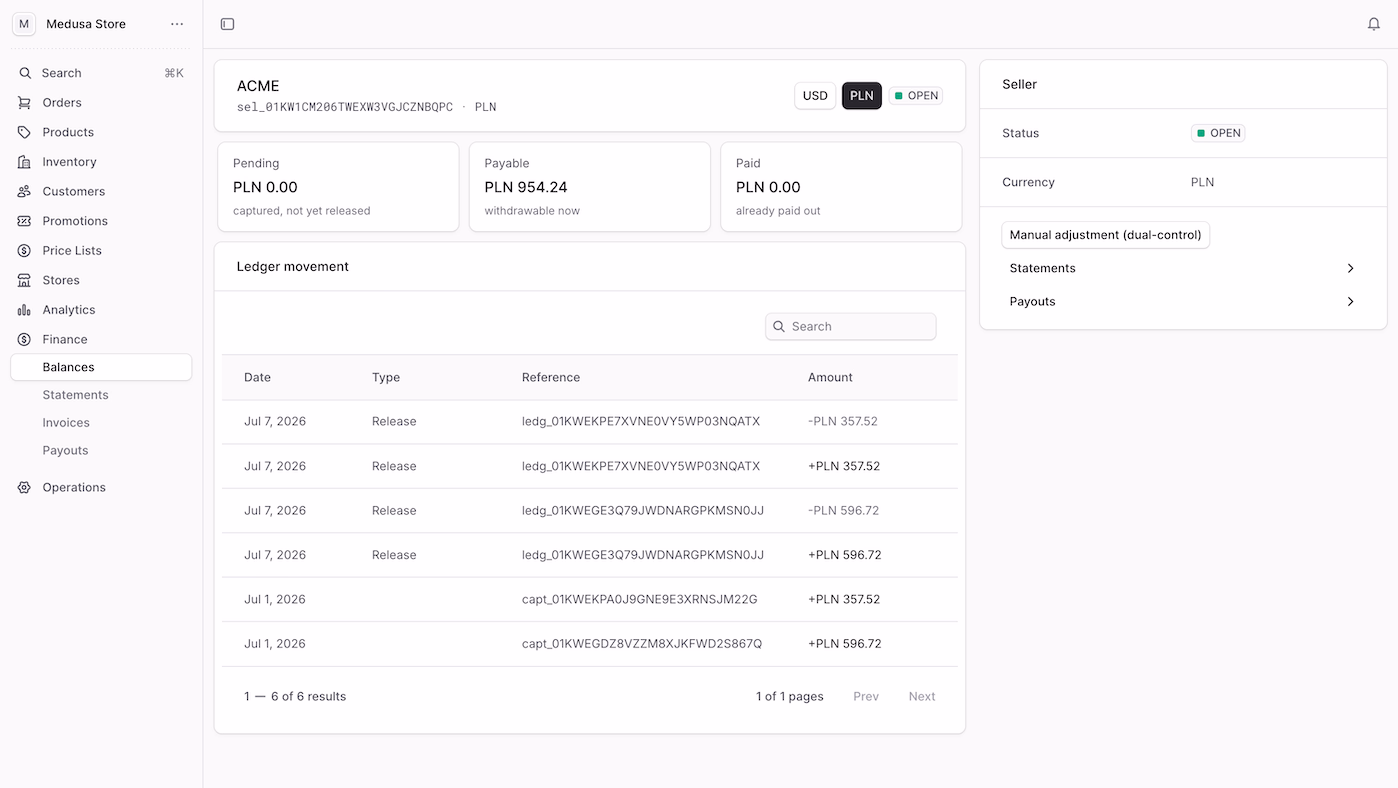Click seller ID sel_01KW1CM206TWEXW3VGJCZNBQPC
The height and width of the screenshot is (788, 1398).
pos(345,107)
